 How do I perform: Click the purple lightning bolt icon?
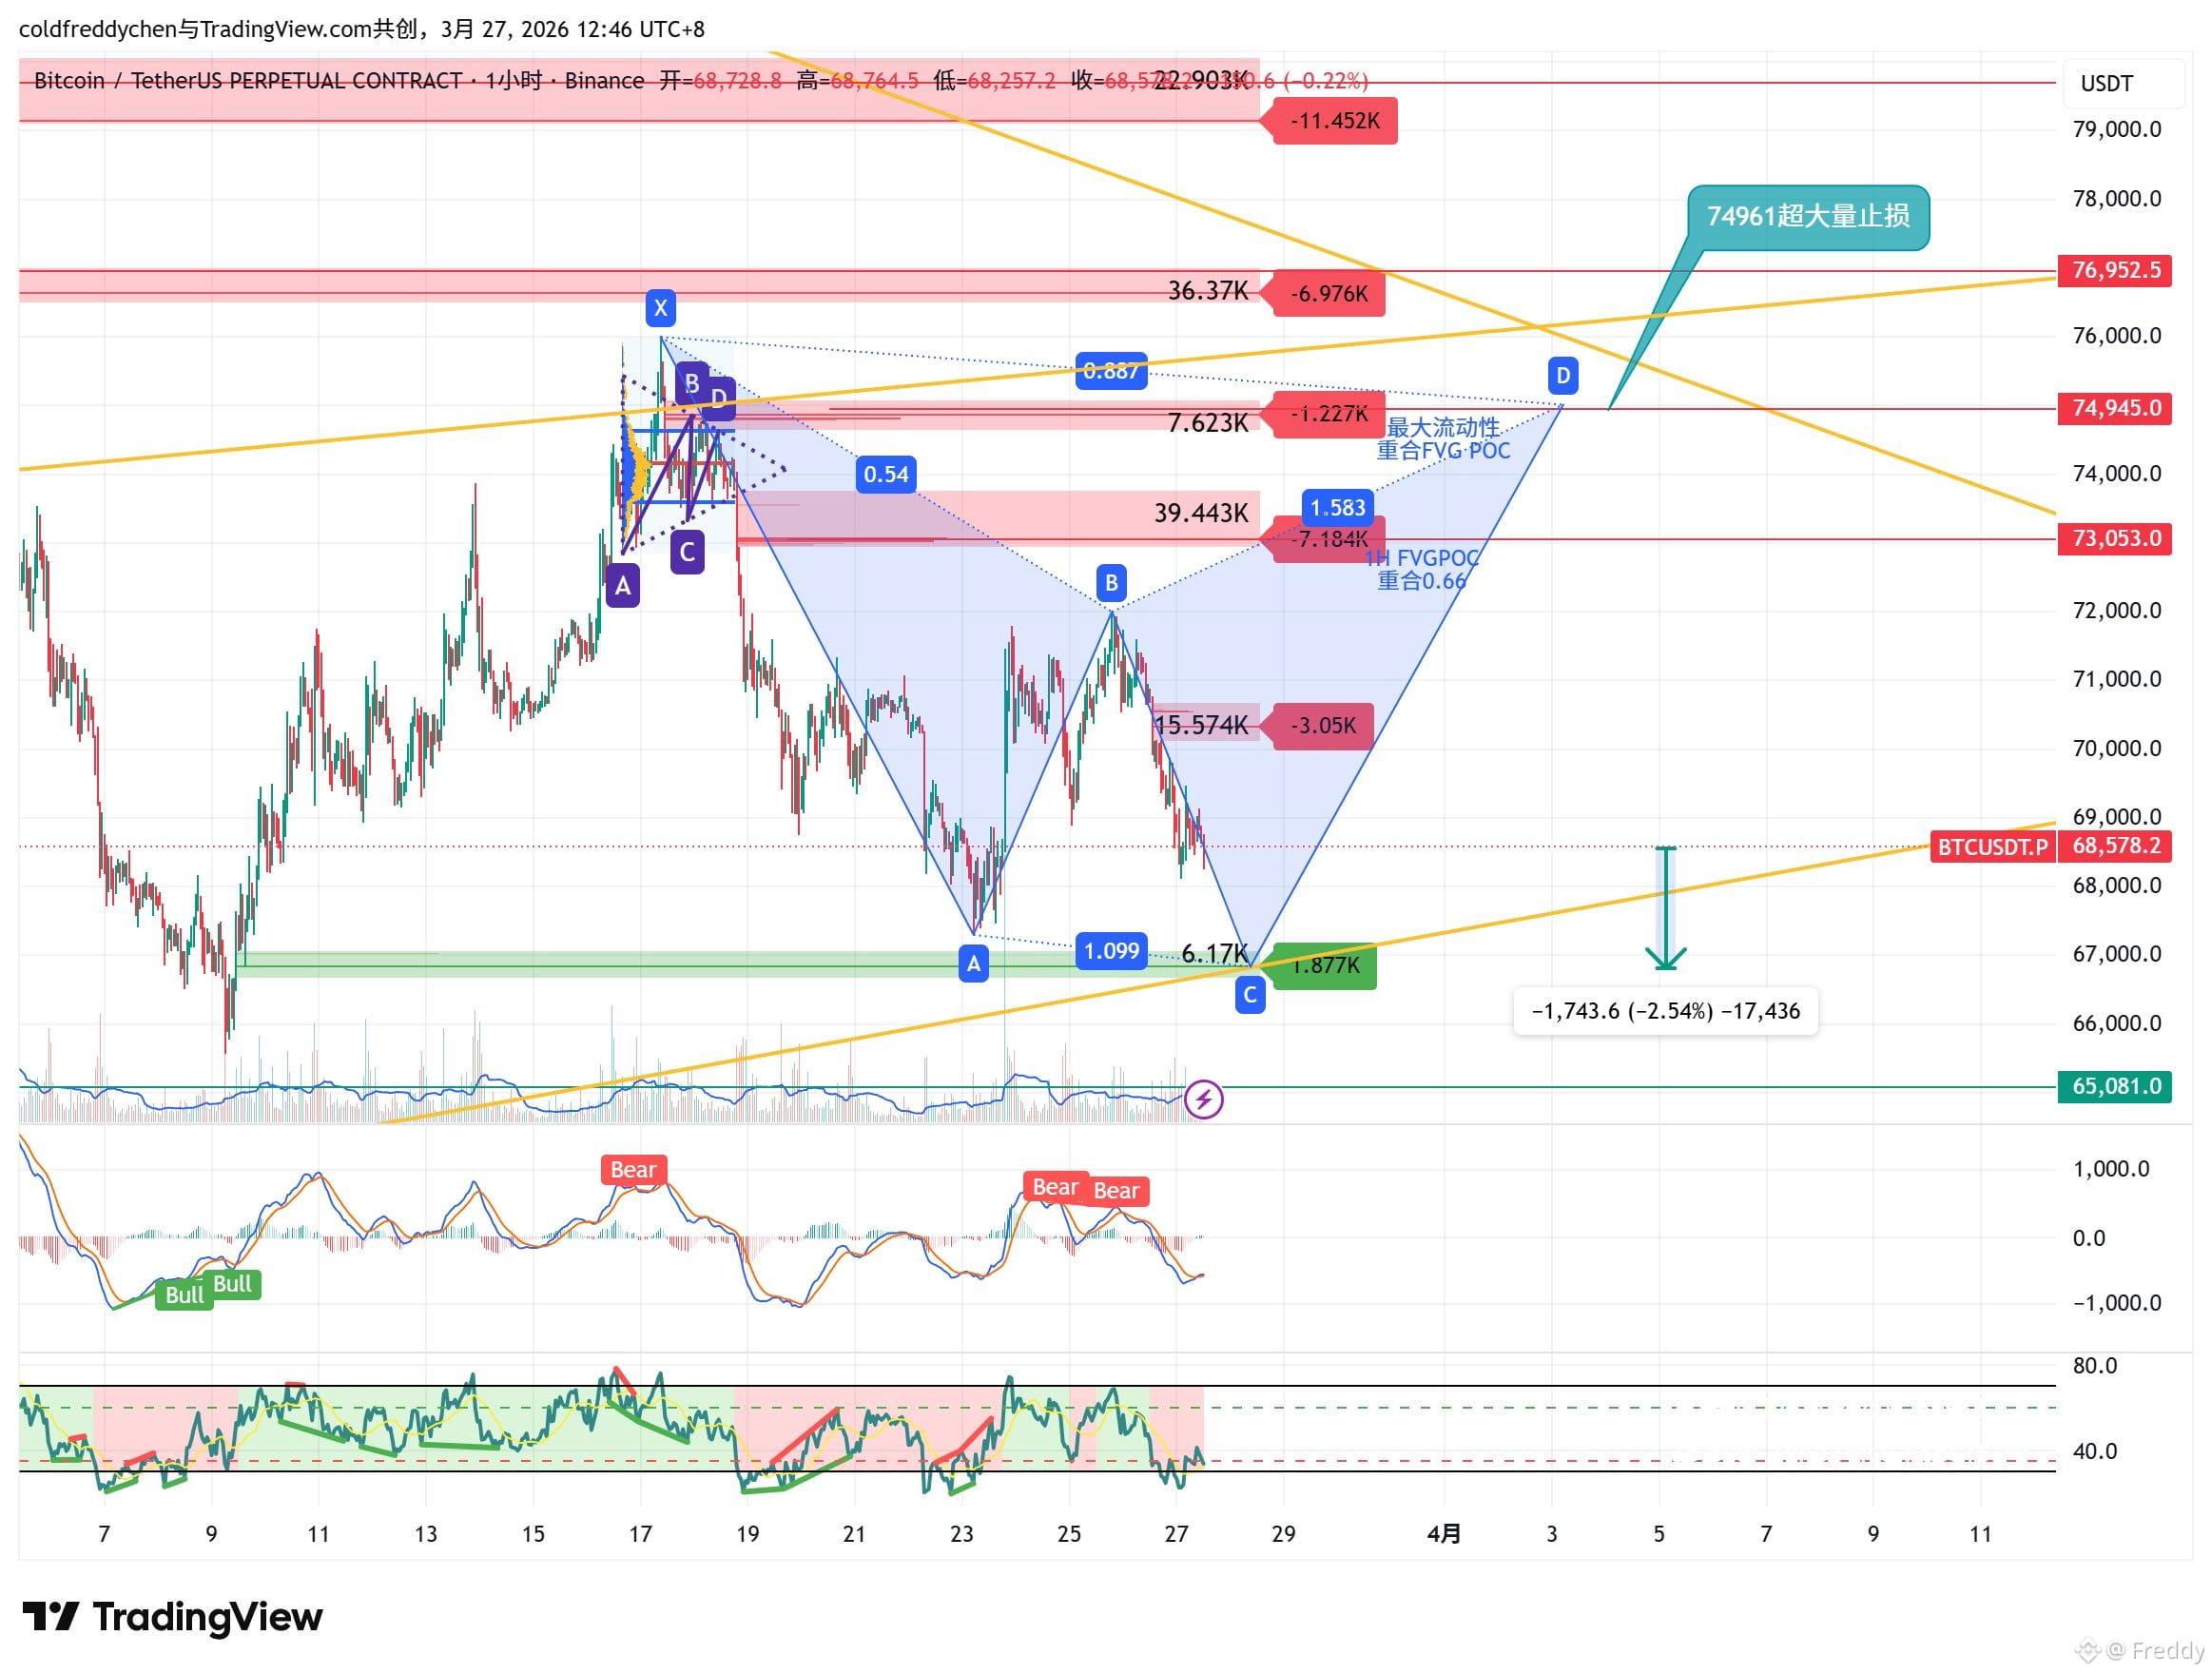[x=1203, y=1100]
